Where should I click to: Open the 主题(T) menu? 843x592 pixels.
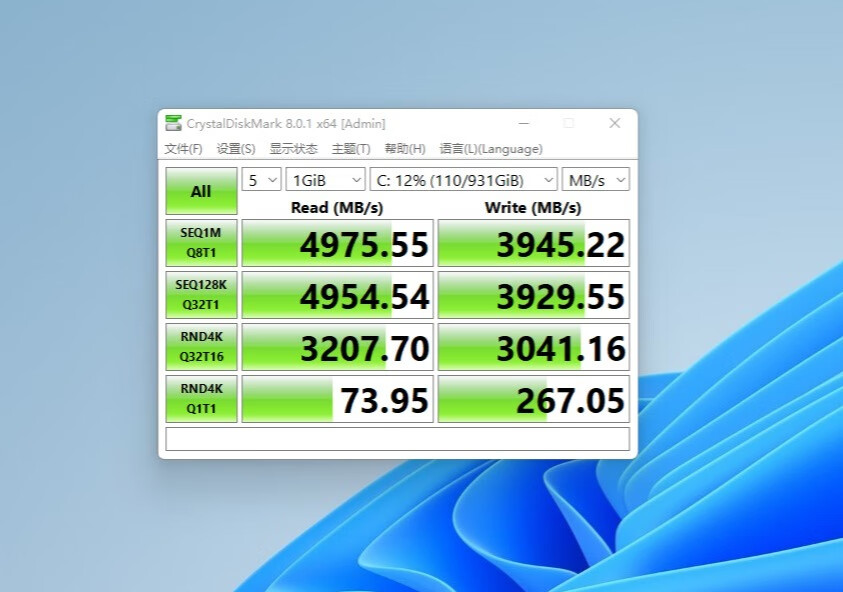coord(351,149)
